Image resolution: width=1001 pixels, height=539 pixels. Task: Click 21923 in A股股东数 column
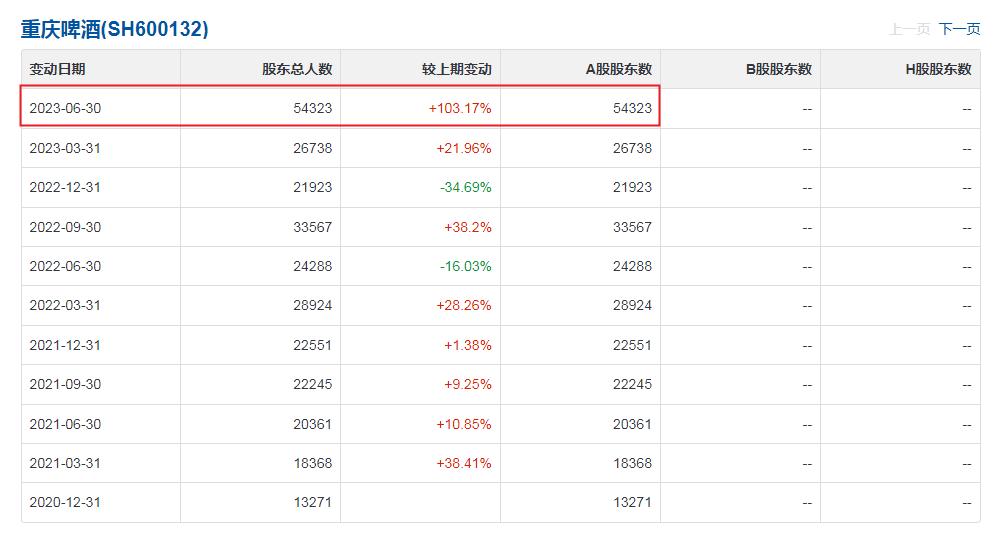click(x=633, y=187)
